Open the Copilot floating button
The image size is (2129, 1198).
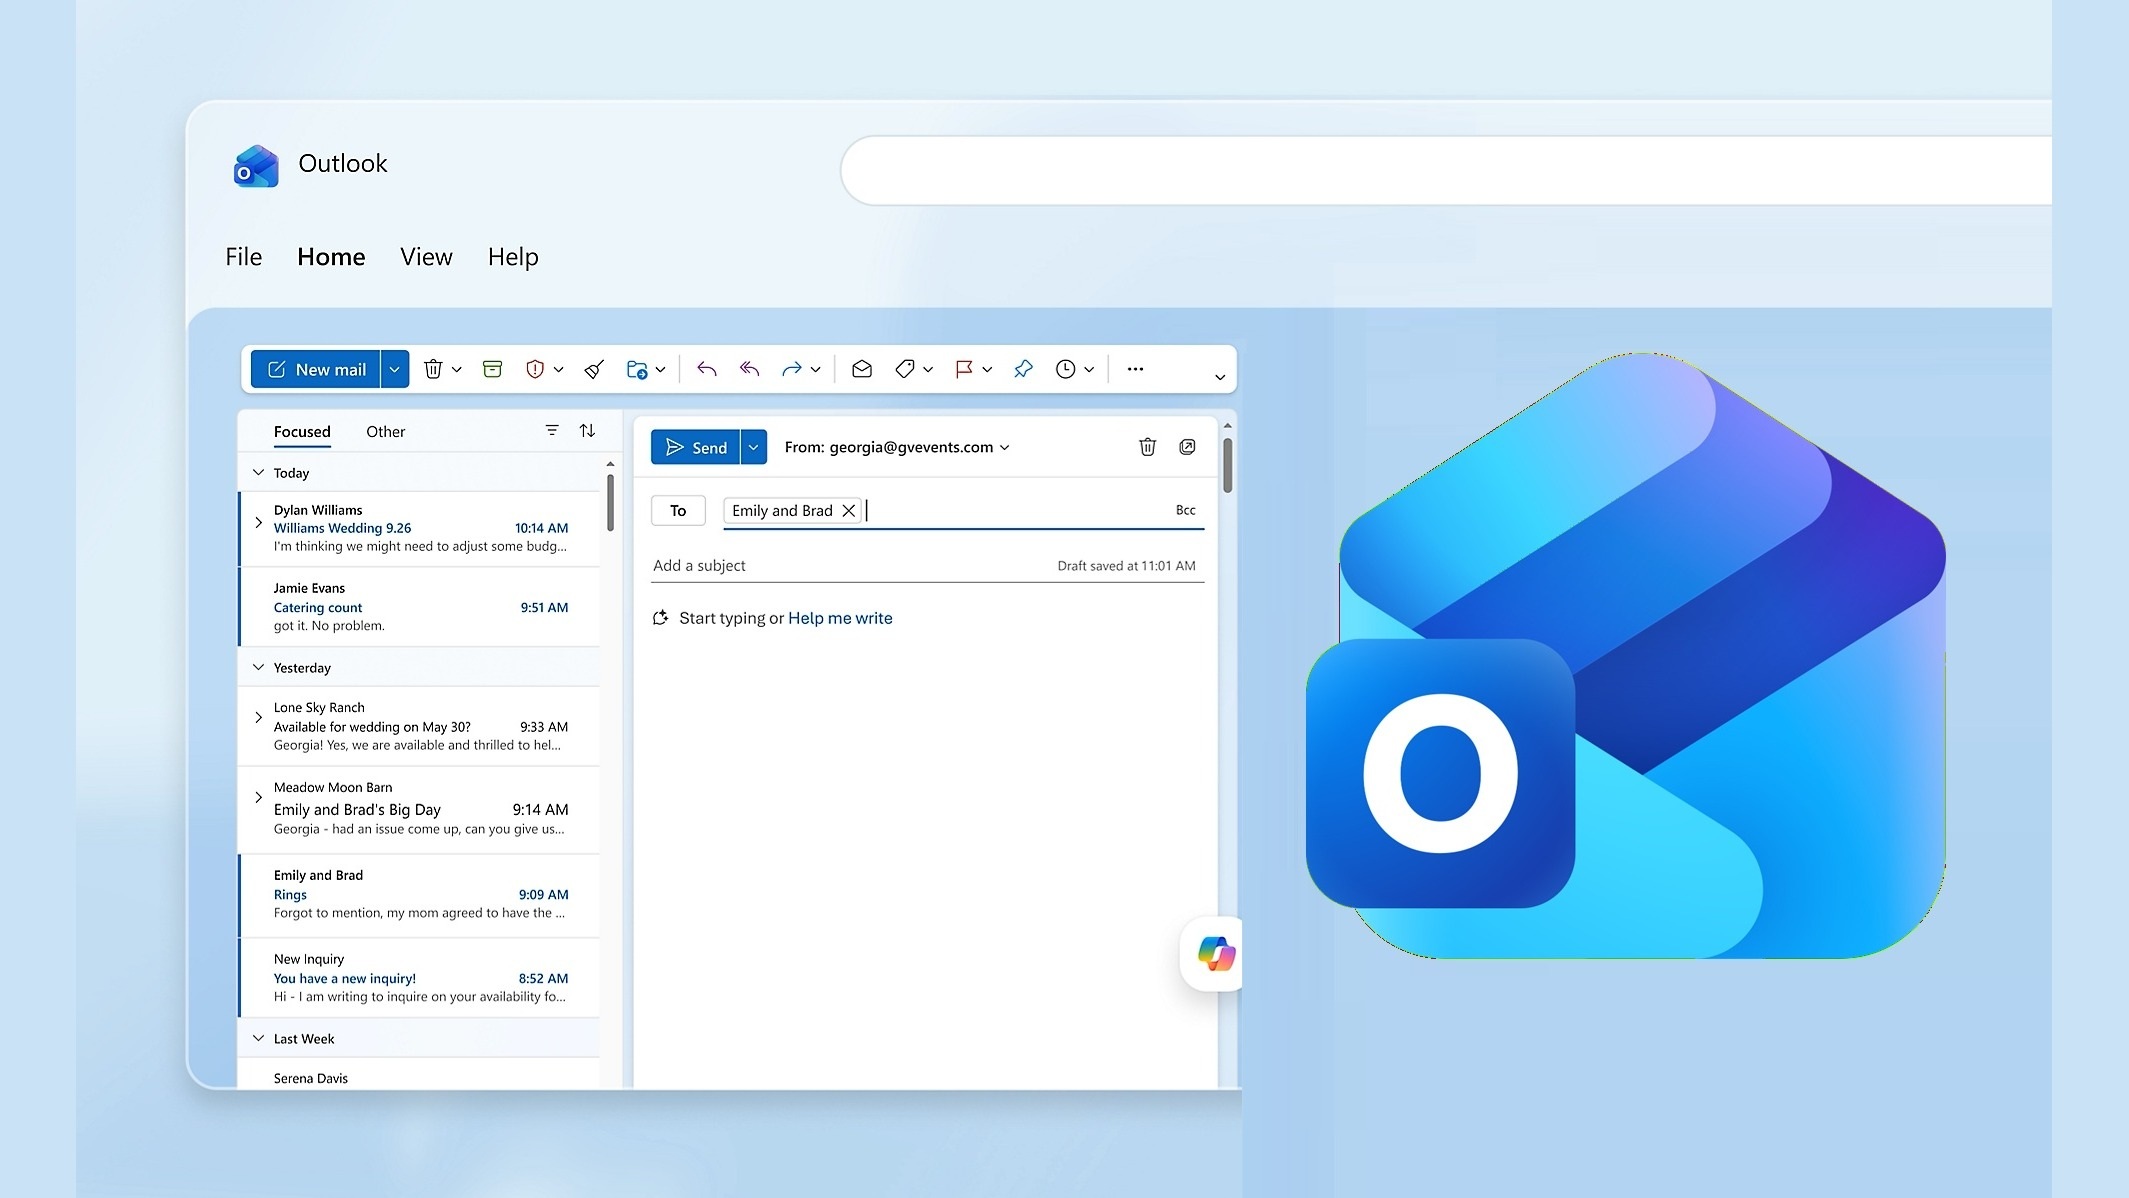coord(1215,953)
